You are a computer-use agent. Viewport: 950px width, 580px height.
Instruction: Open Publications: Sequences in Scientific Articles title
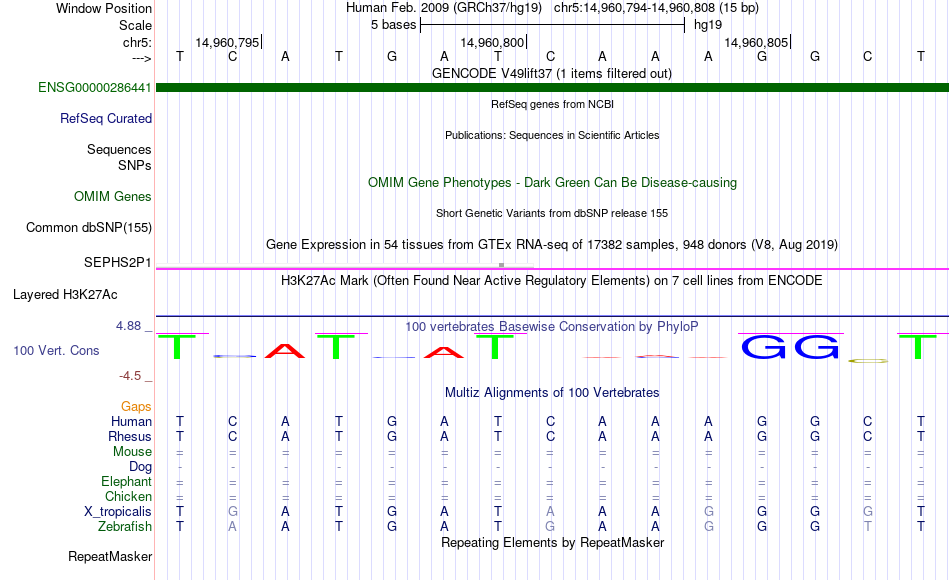(552, 135)
